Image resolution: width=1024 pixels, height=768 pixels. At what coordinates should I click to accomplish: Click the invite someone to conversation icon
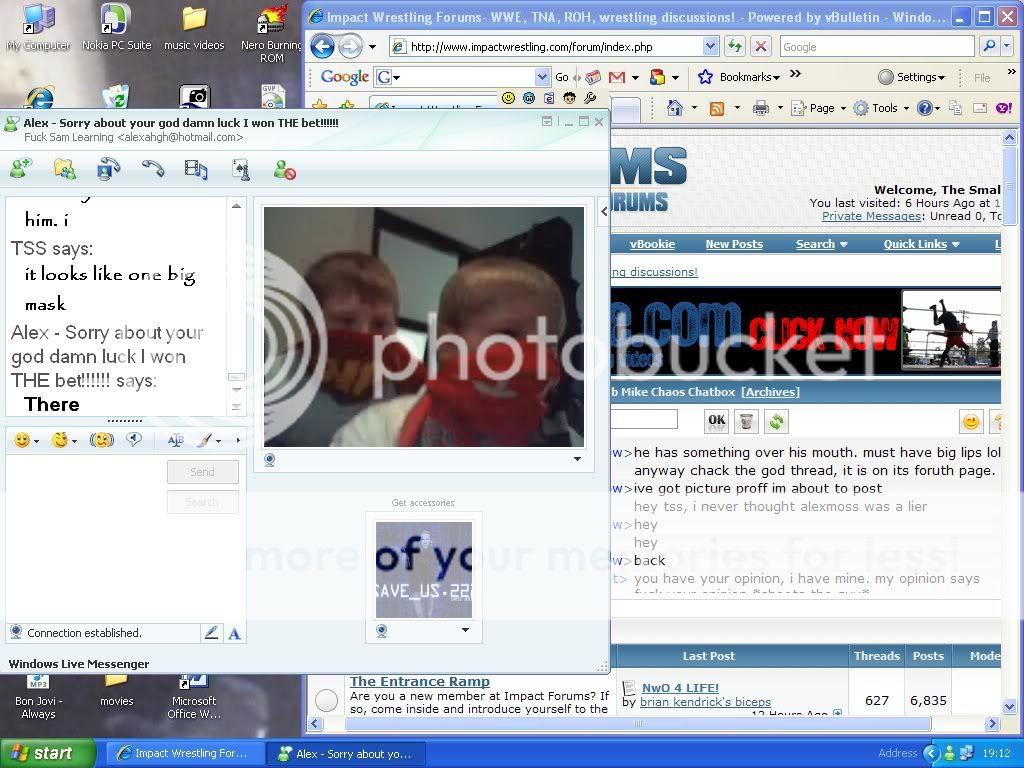click(x=20, y=170)
